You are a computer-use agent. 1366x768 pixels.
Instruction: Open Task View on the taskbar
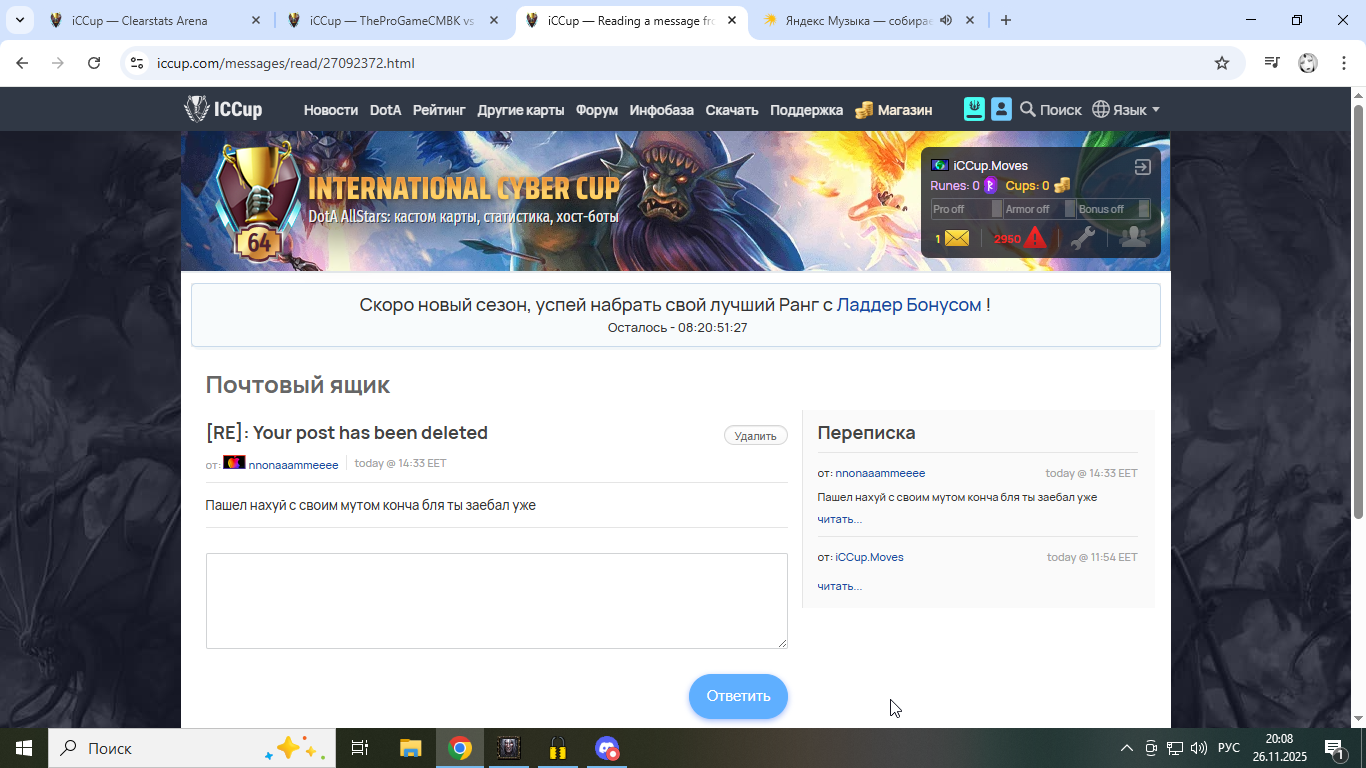pos(360,748)
